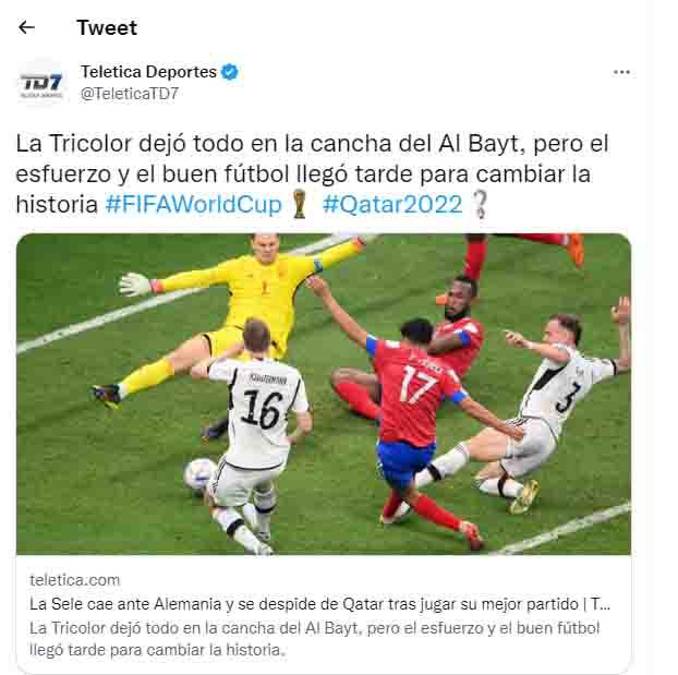678x675 pixels.
Task: Open the football match photo
Action: 323,394
